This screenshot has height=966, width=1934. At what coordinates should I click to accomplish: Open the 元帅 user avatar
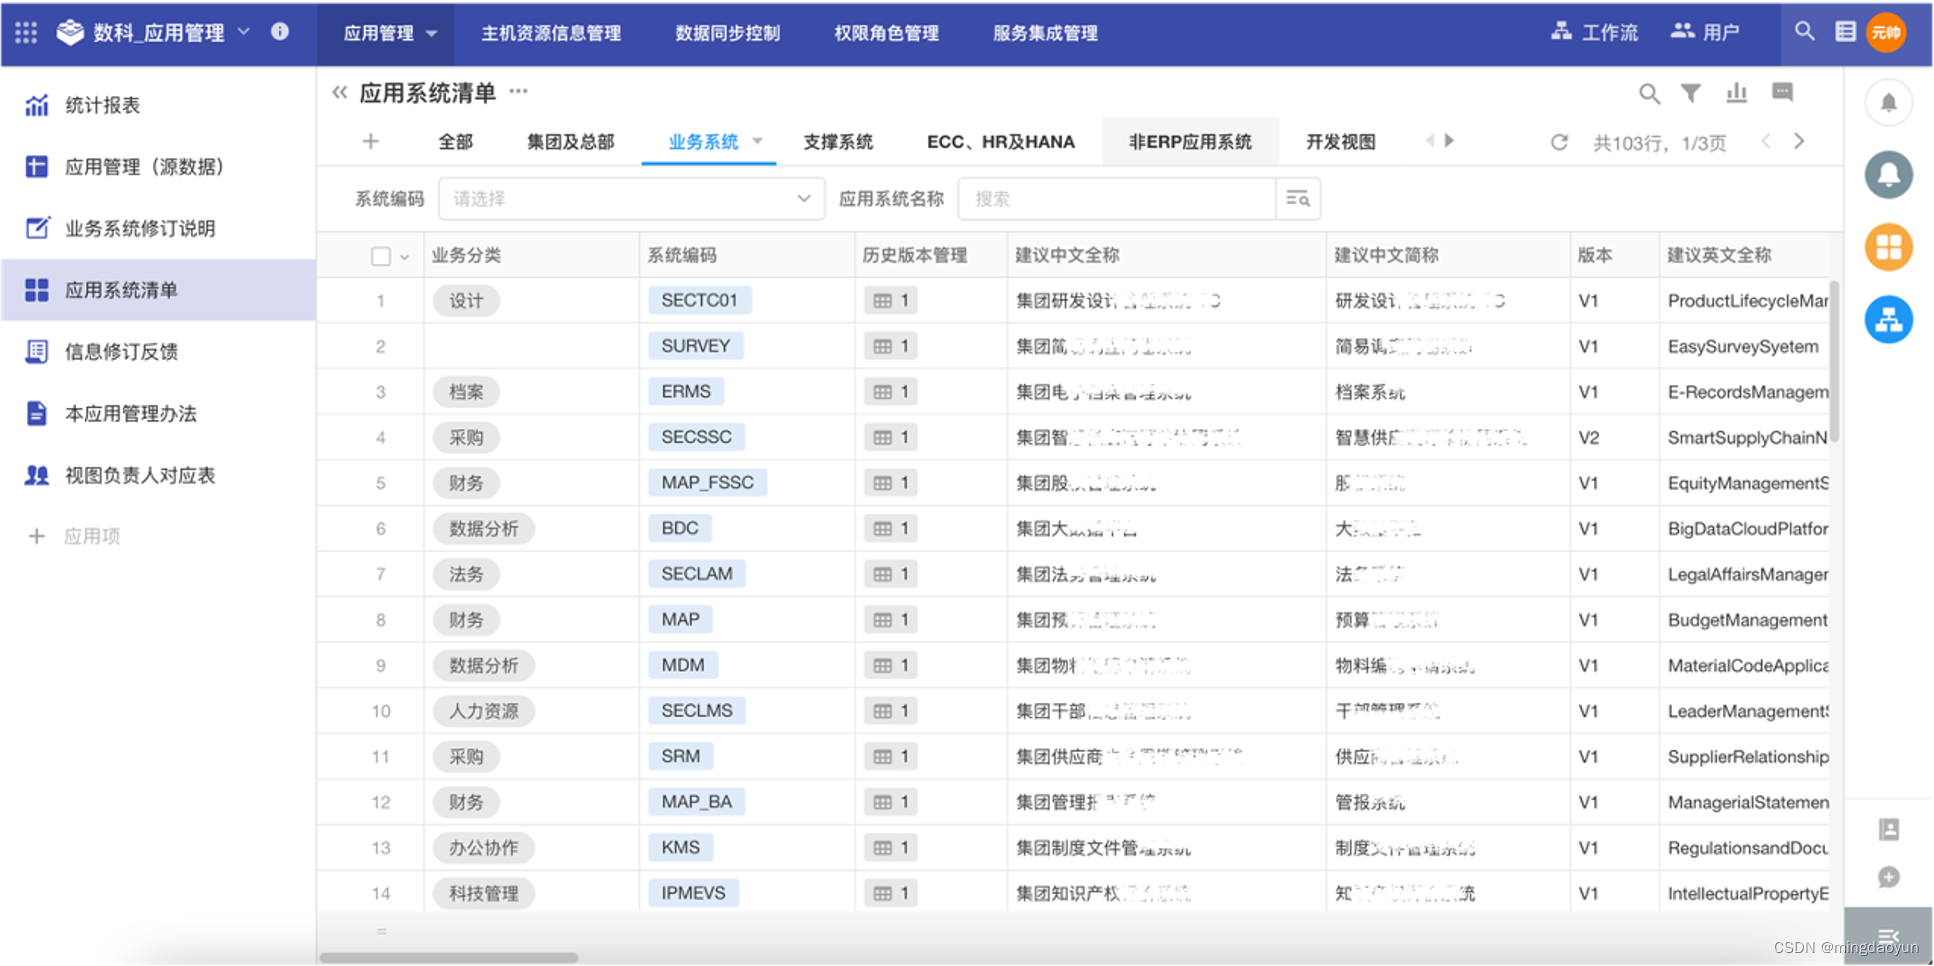[1886, 32]
